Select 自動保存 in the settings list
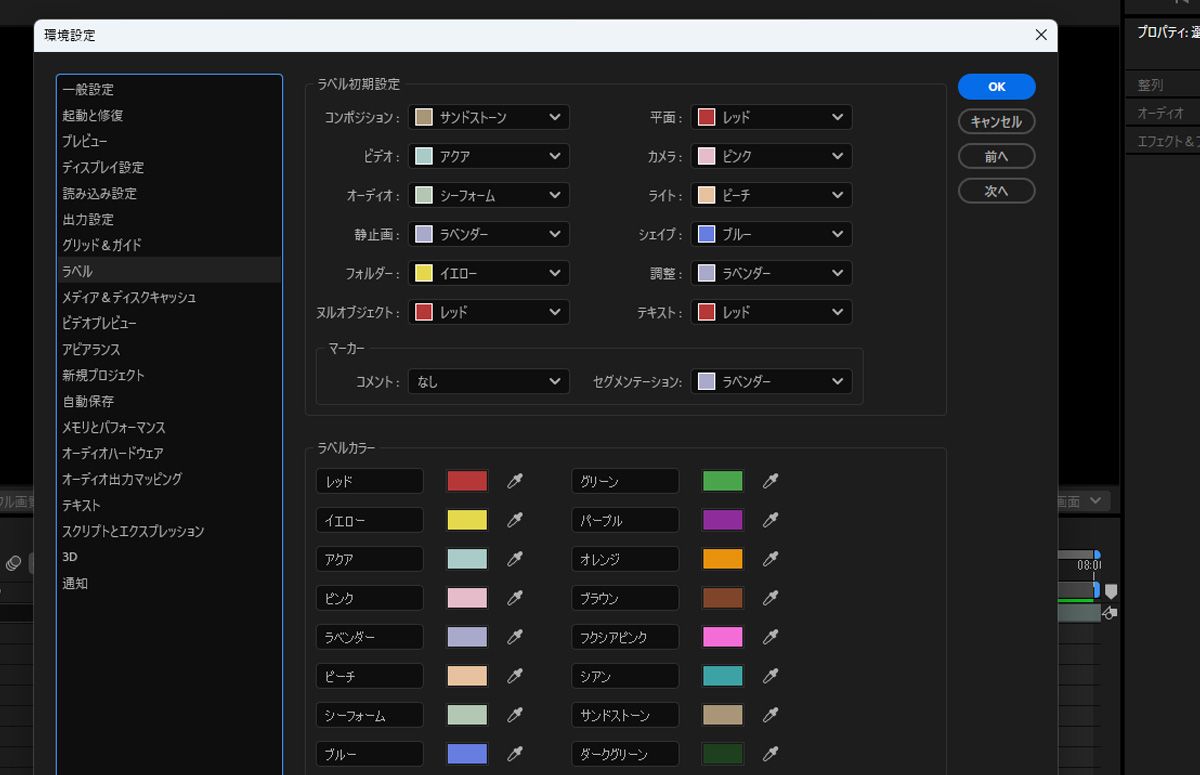The width and height of the screenshot is (1200, 775). [169, 401]
